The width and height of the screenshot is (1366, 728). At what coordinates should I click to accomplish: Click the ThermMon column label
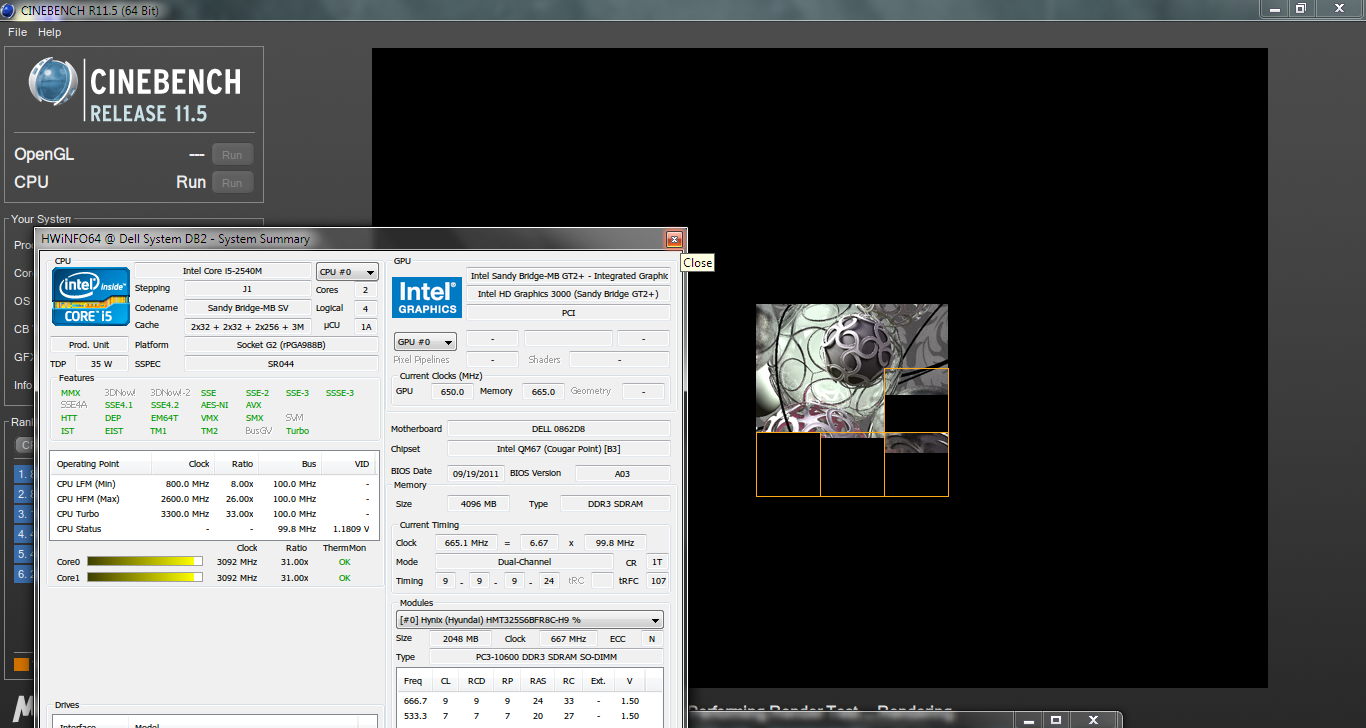[x=344, y=548]
